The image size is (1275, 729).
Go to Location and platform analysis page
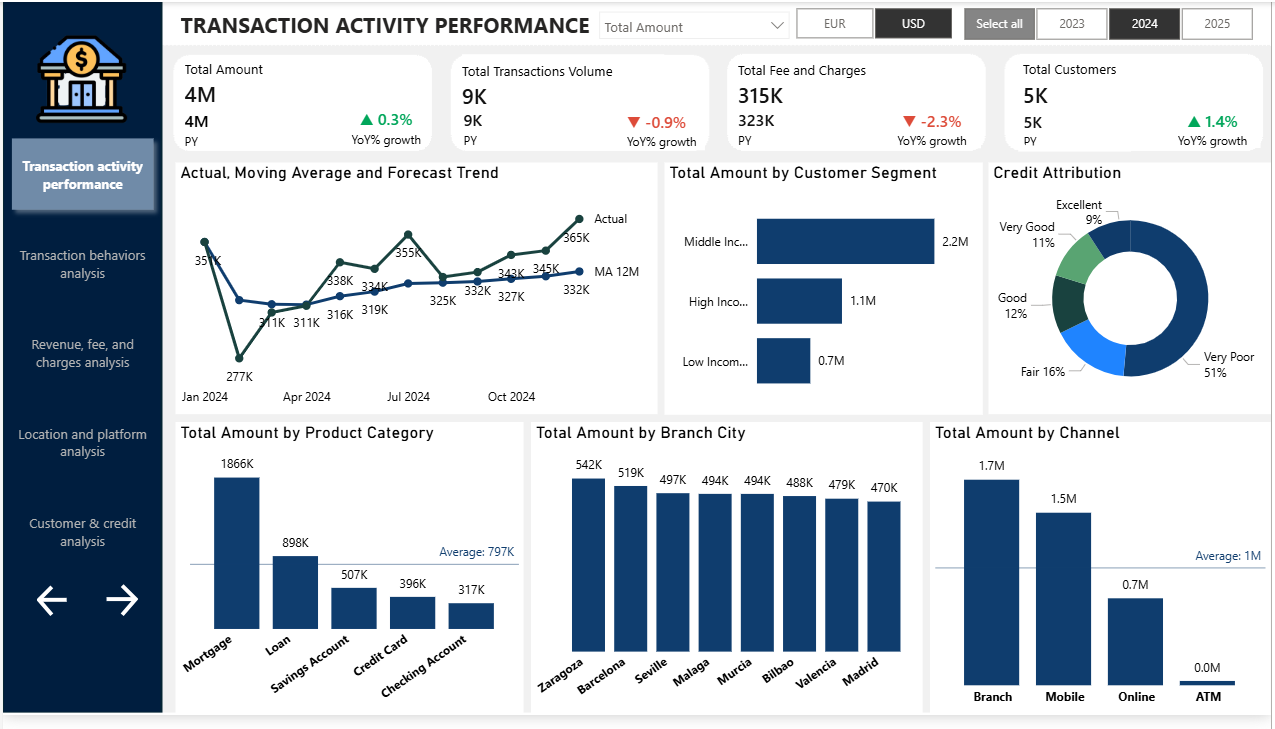83,442
